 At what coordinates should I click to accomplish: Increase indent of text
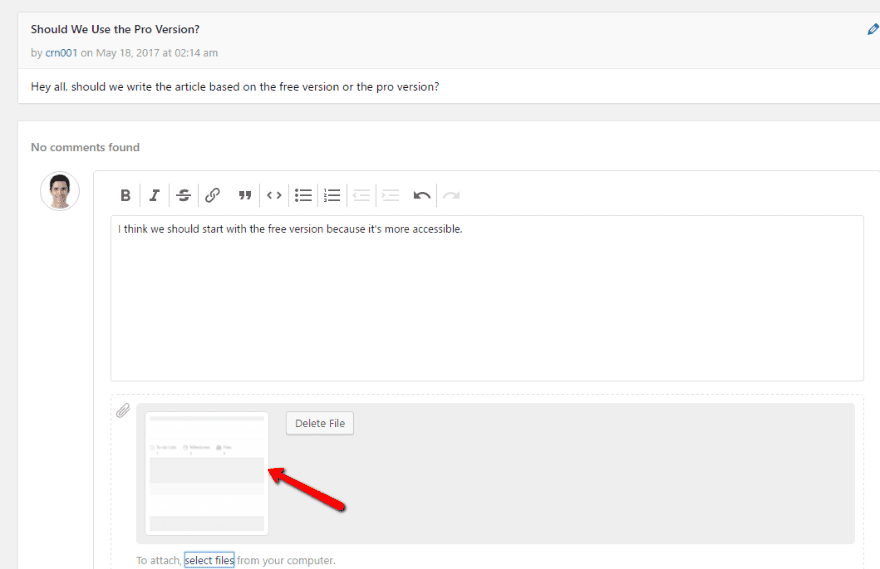click(391, 195)
